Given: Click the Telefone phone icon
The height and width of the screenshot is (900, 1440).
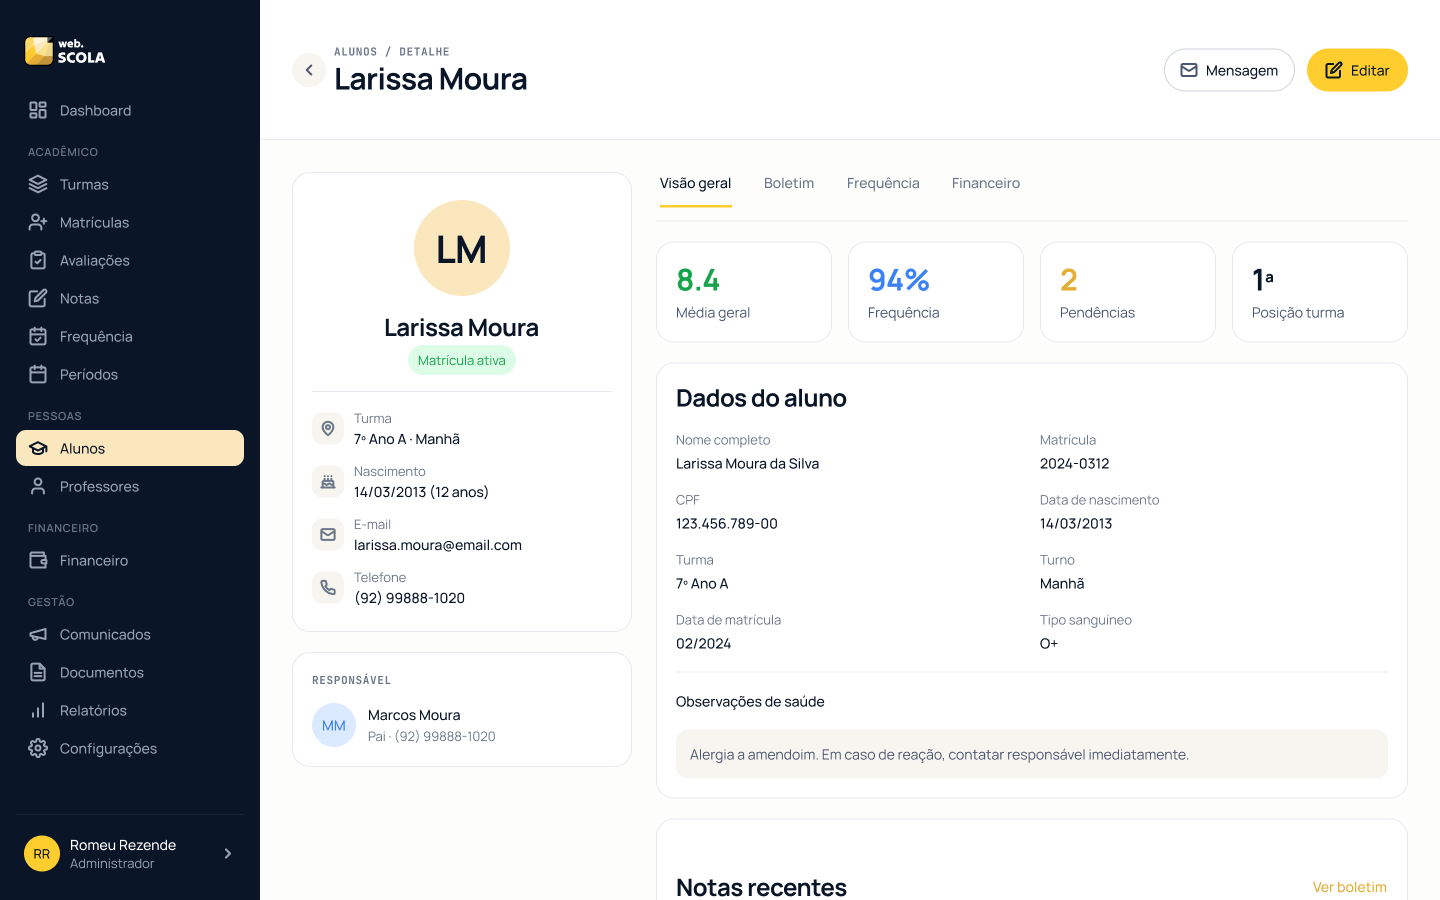Looking at the screenshot, I should click(x=328, y=588).
